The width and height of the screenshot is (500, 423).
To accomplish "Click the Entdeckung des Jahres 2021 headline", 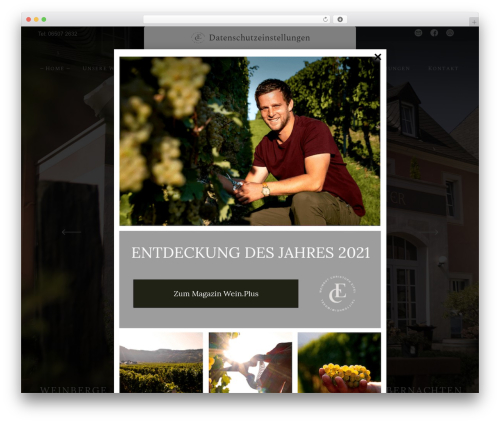I will coord(250,253).
